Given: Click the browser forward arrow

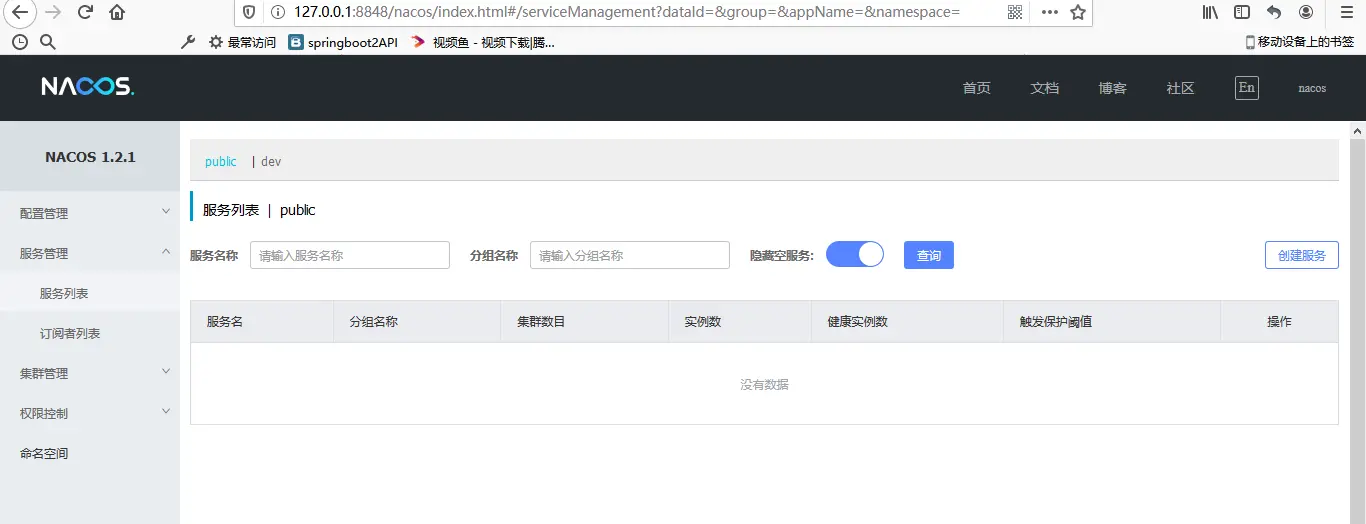Looking at the screenshot, I should click(x=53, y=12).
